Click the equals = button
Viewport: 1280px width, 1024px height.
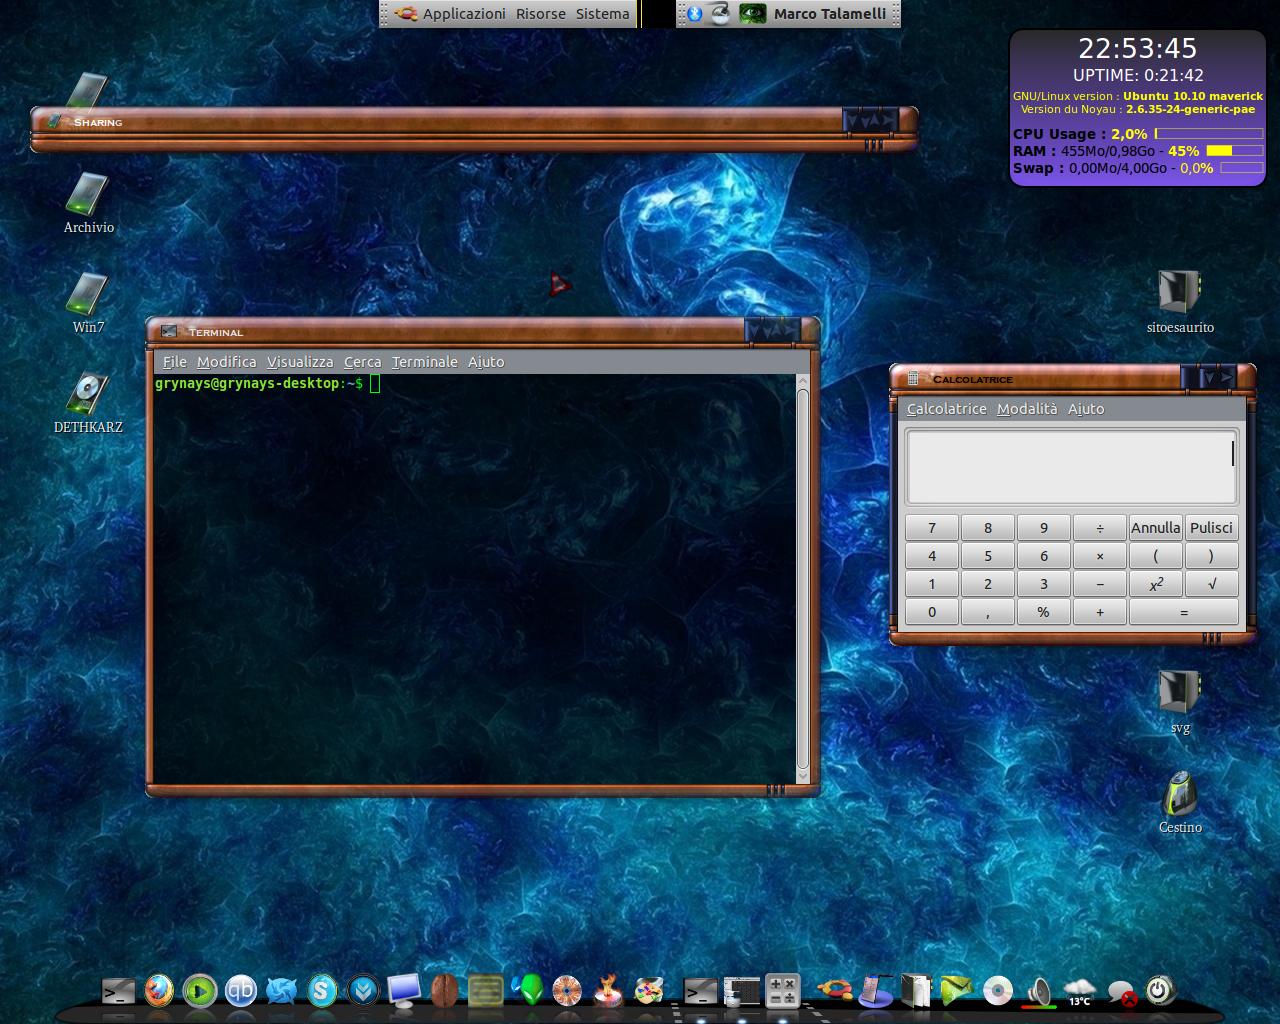[x=1184, y=612]
